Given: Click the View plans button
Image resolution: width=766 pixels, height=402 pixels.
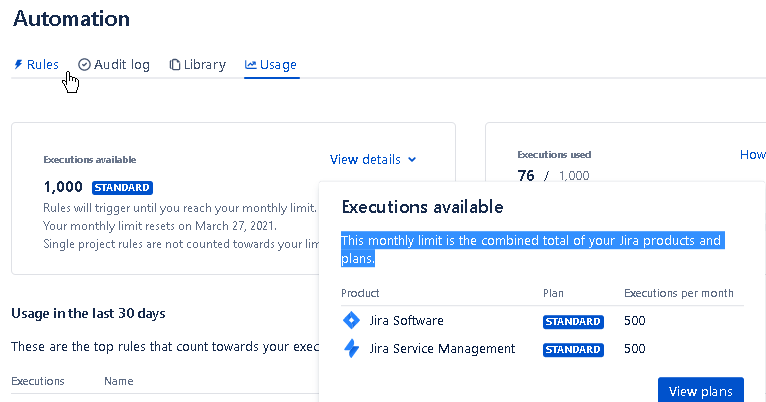Looking at the screenshot, I should tap(701, 391).
